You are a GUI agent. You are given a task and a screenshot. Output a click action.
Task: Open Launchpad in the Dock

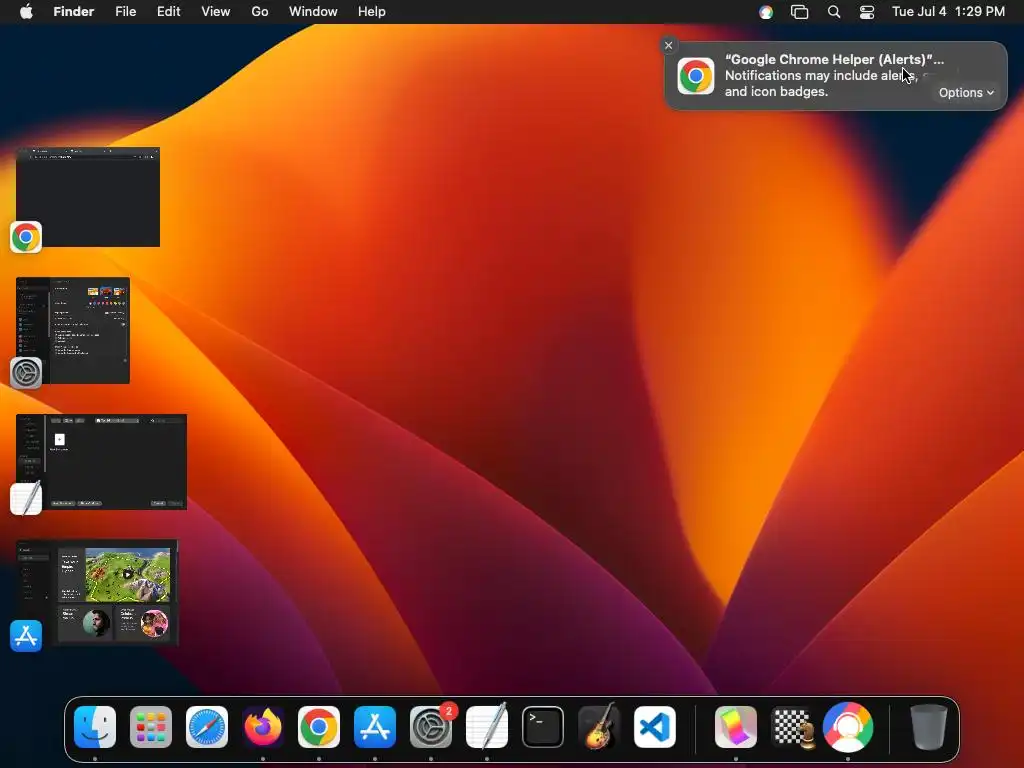[x=151, y=727]
